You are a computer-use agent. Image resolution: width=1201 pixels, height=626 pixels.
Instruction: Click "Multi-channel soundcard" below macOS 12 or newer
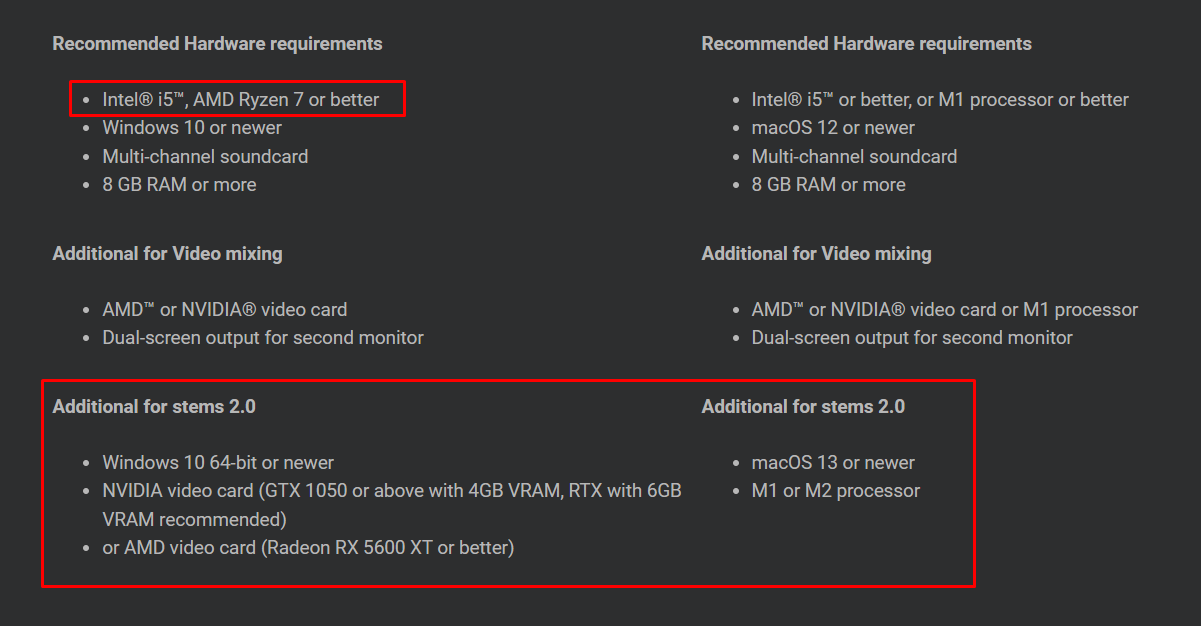pos(854,156)
